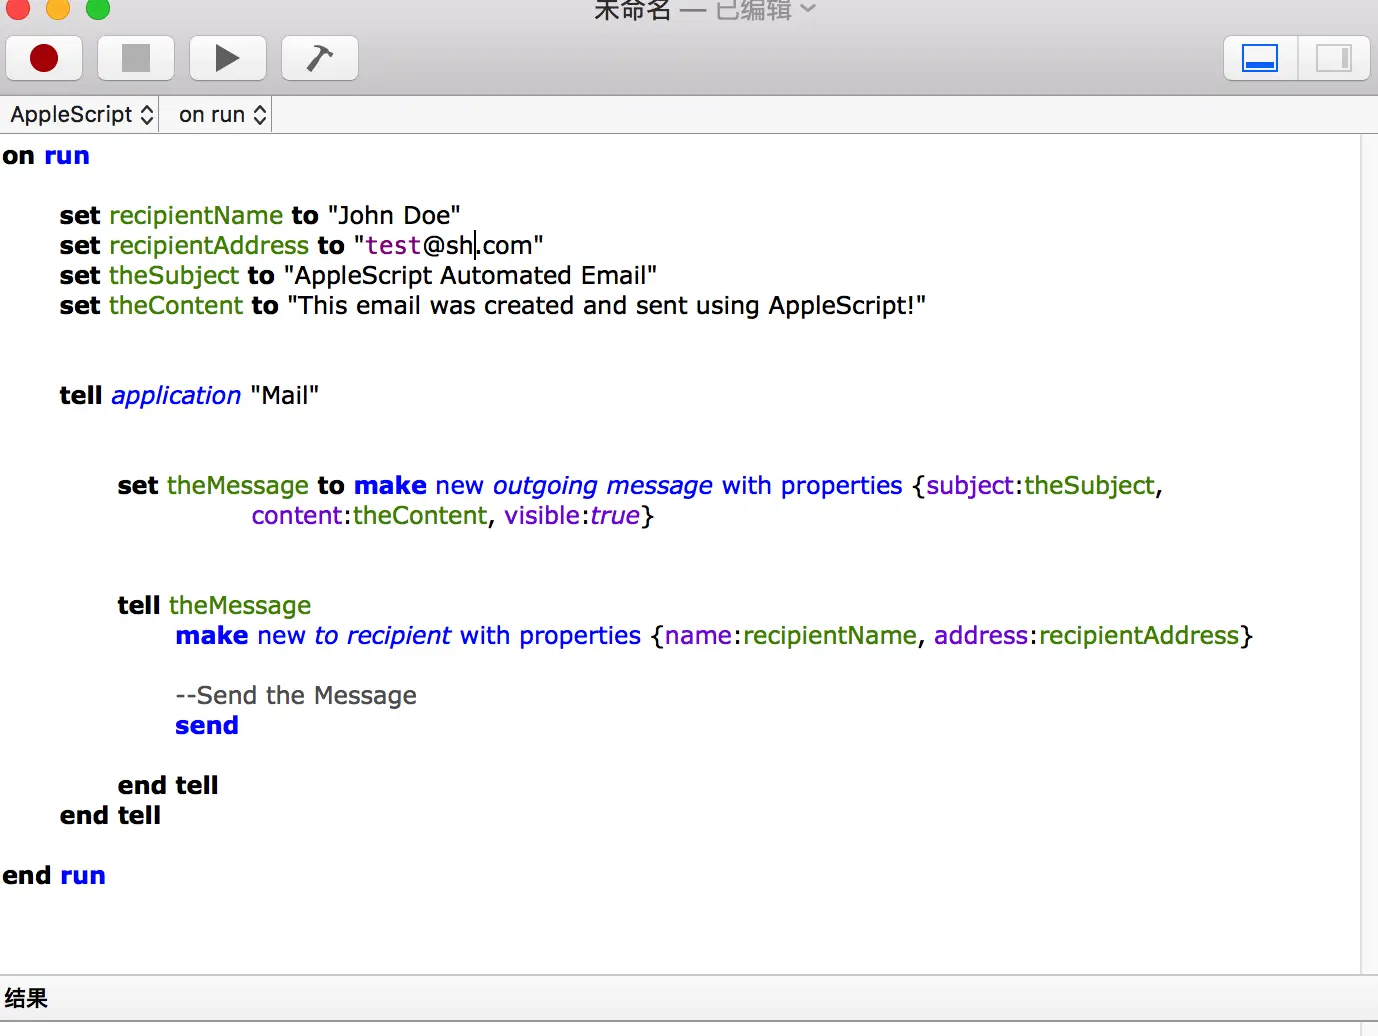Click 'visible:true' property in script
Screen dimensions: 1378x1036
point(572,515)
